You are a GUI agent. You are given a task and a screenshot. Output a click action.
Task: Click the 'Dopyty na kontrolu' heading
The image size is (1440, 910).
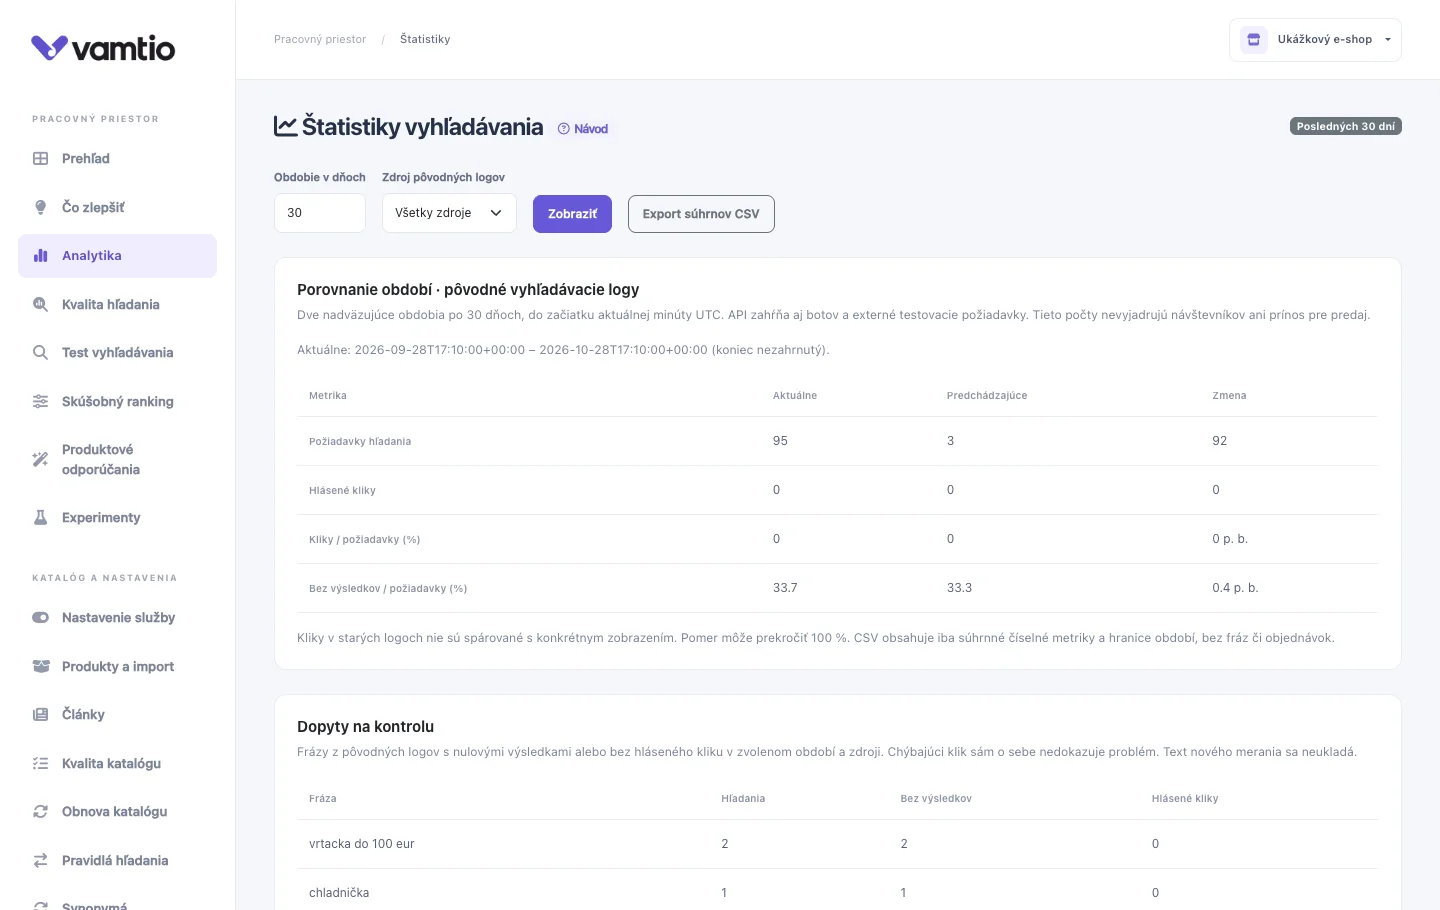[x=365, y=727]
